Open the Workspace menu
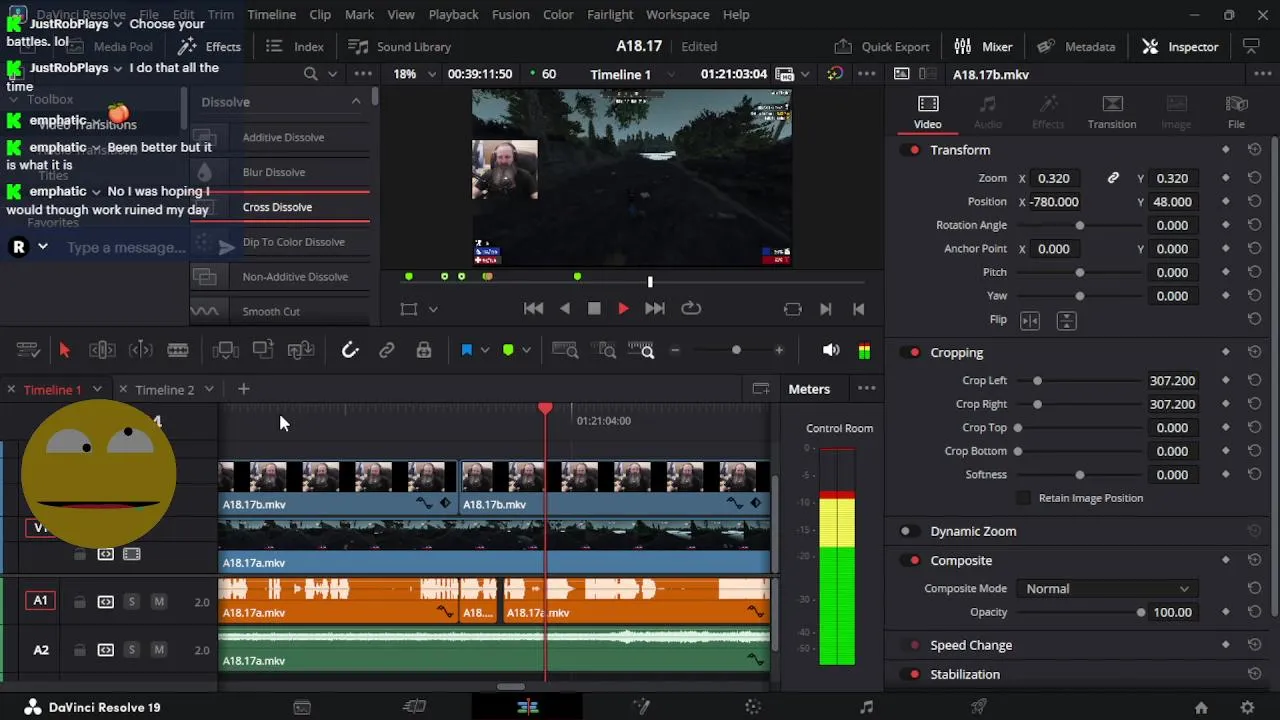 tap(677, 15)
